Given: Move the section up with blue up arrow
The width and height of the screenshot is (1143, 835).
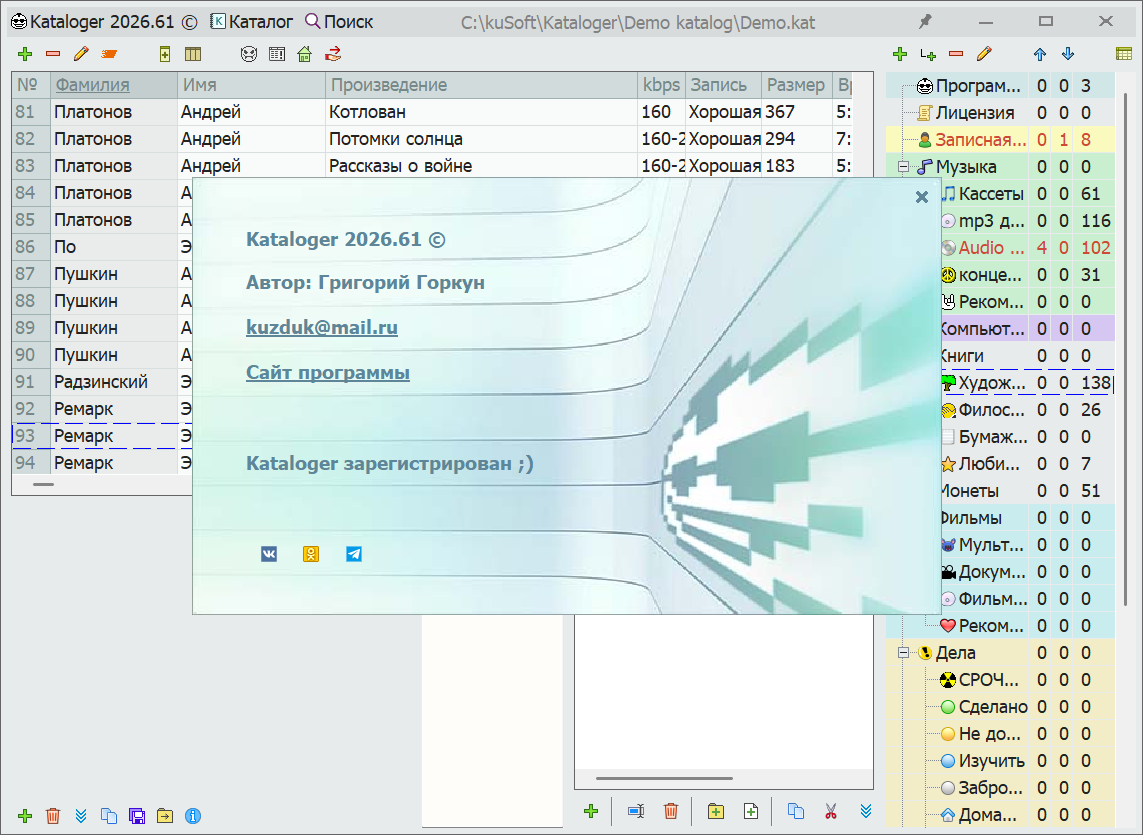Looking at the screenshot, I should click(x=1040, y=54).
